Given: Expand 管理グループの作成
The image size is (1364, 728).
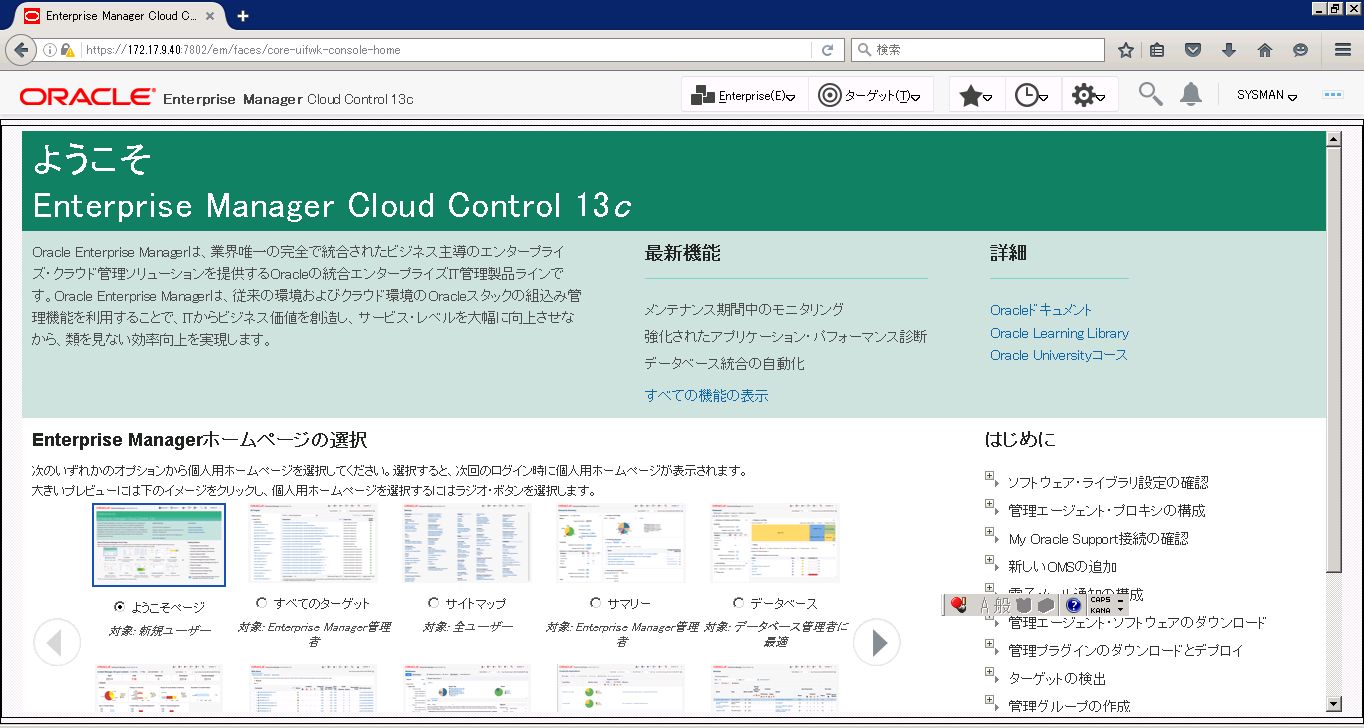Looking at the screenshot, I should [x=990, y=701].
